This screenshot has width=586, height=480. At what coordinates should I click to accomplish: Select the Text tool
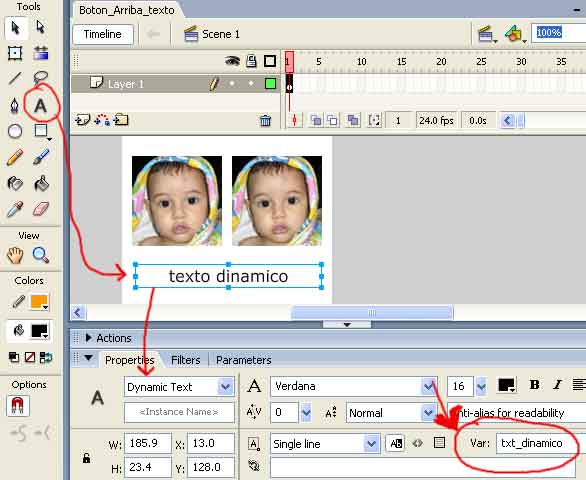[40, 106]
